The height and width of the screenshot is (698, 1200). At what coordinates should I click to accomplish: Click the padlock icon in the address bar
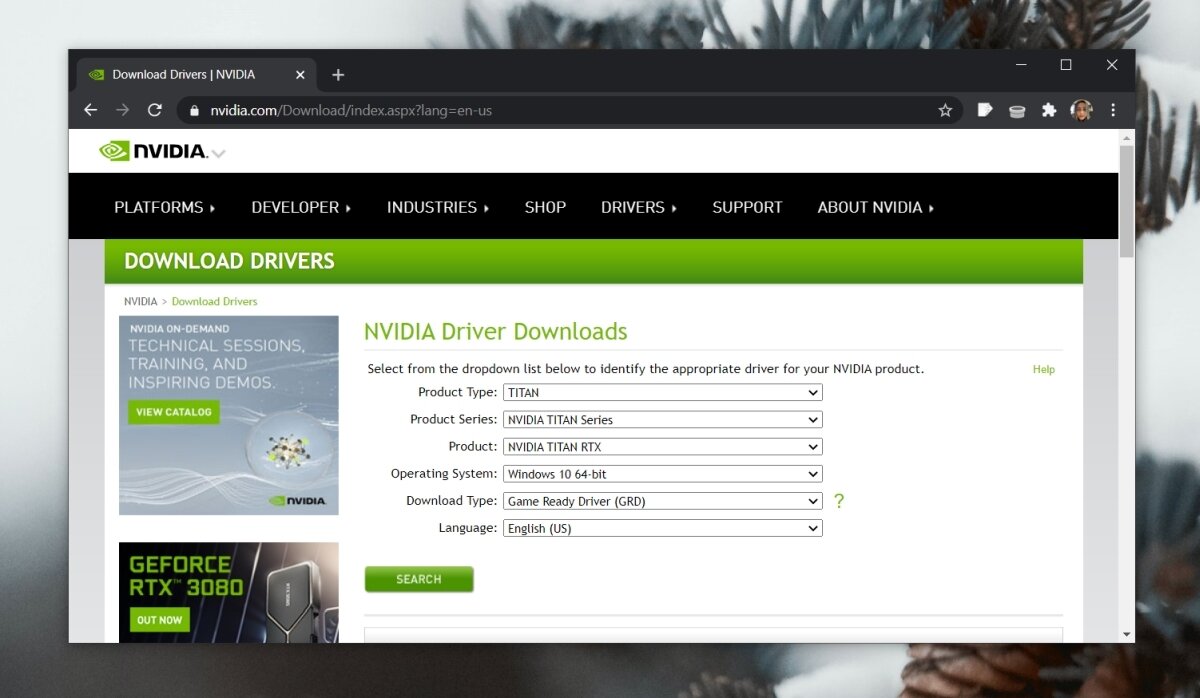(x=194, y=110)
